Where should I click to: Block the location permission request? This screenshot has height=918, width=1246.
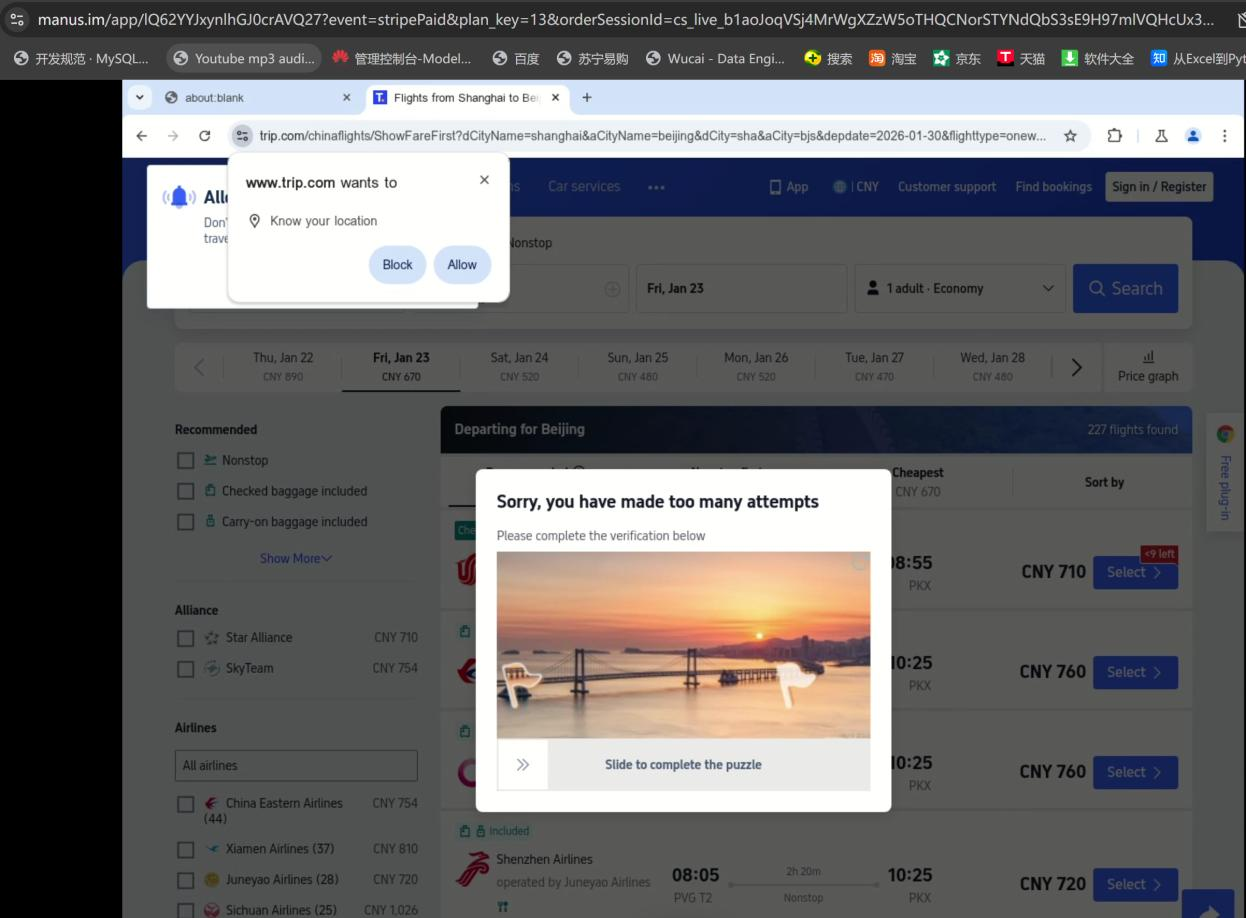[397, 265]
